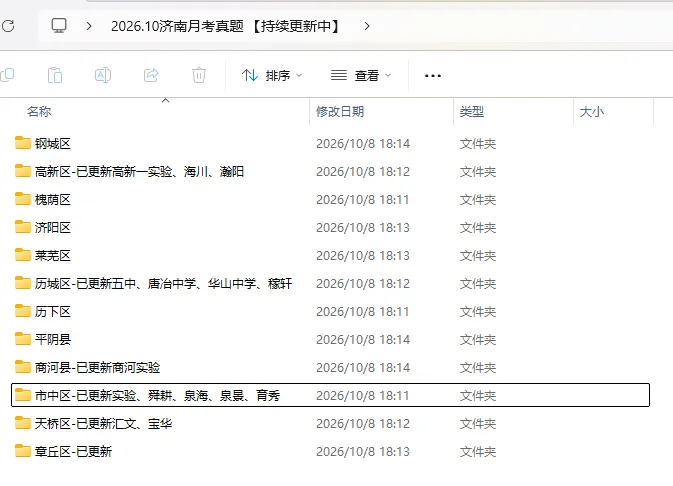Click the folder icon of 济阳区

coord(23,226)
